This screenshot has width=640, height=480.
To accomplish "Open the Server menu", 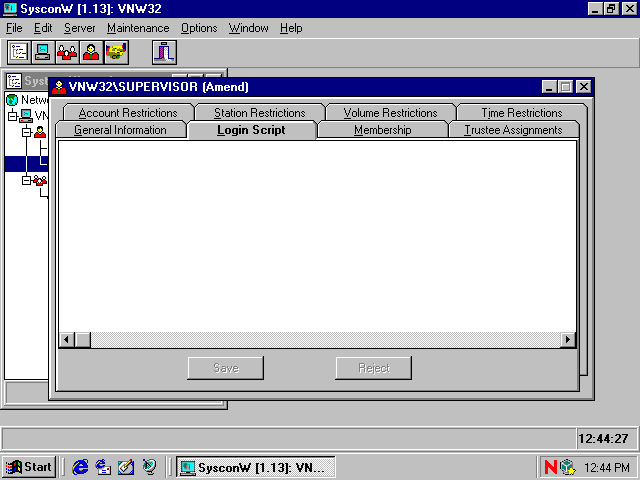I will pyautogui.click(x=80, y=28).
